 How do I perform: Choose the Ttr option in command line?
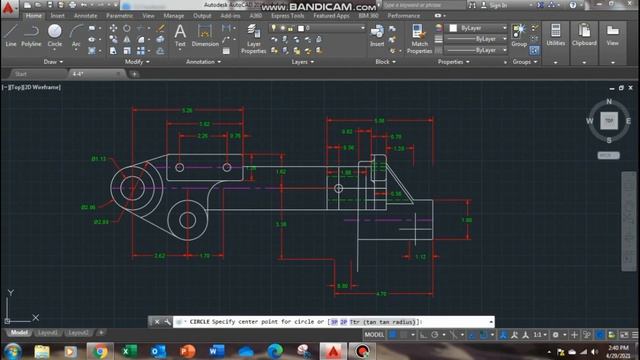[382, 322]
